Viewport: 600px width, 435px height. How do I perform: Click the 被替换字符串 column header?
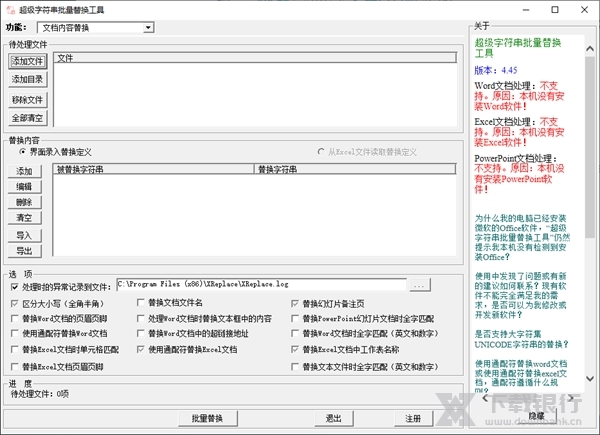[154, 169]
